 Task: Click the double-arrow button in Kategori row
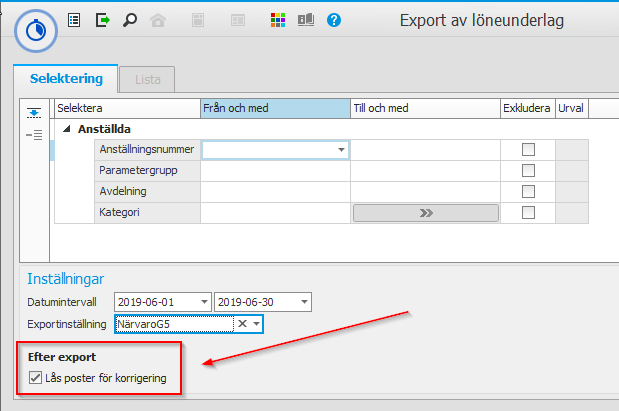point(425,213)
